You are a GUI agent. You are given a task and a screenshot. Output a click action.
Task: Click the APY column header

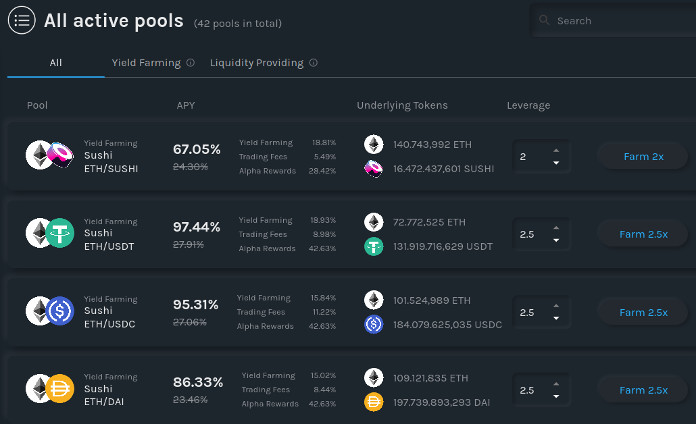(x=186, y=105)
